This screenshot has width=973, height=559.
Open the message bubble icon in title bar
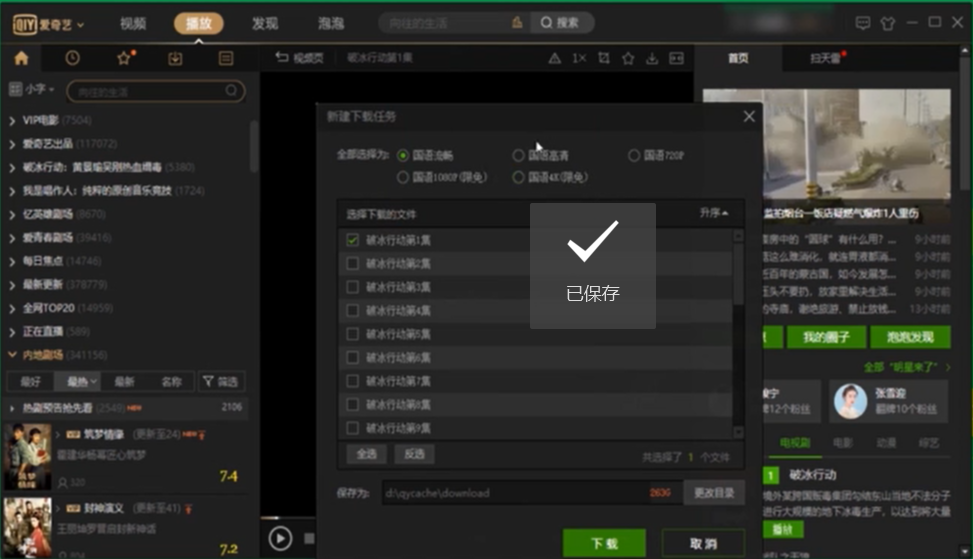(x=863, y=23)
